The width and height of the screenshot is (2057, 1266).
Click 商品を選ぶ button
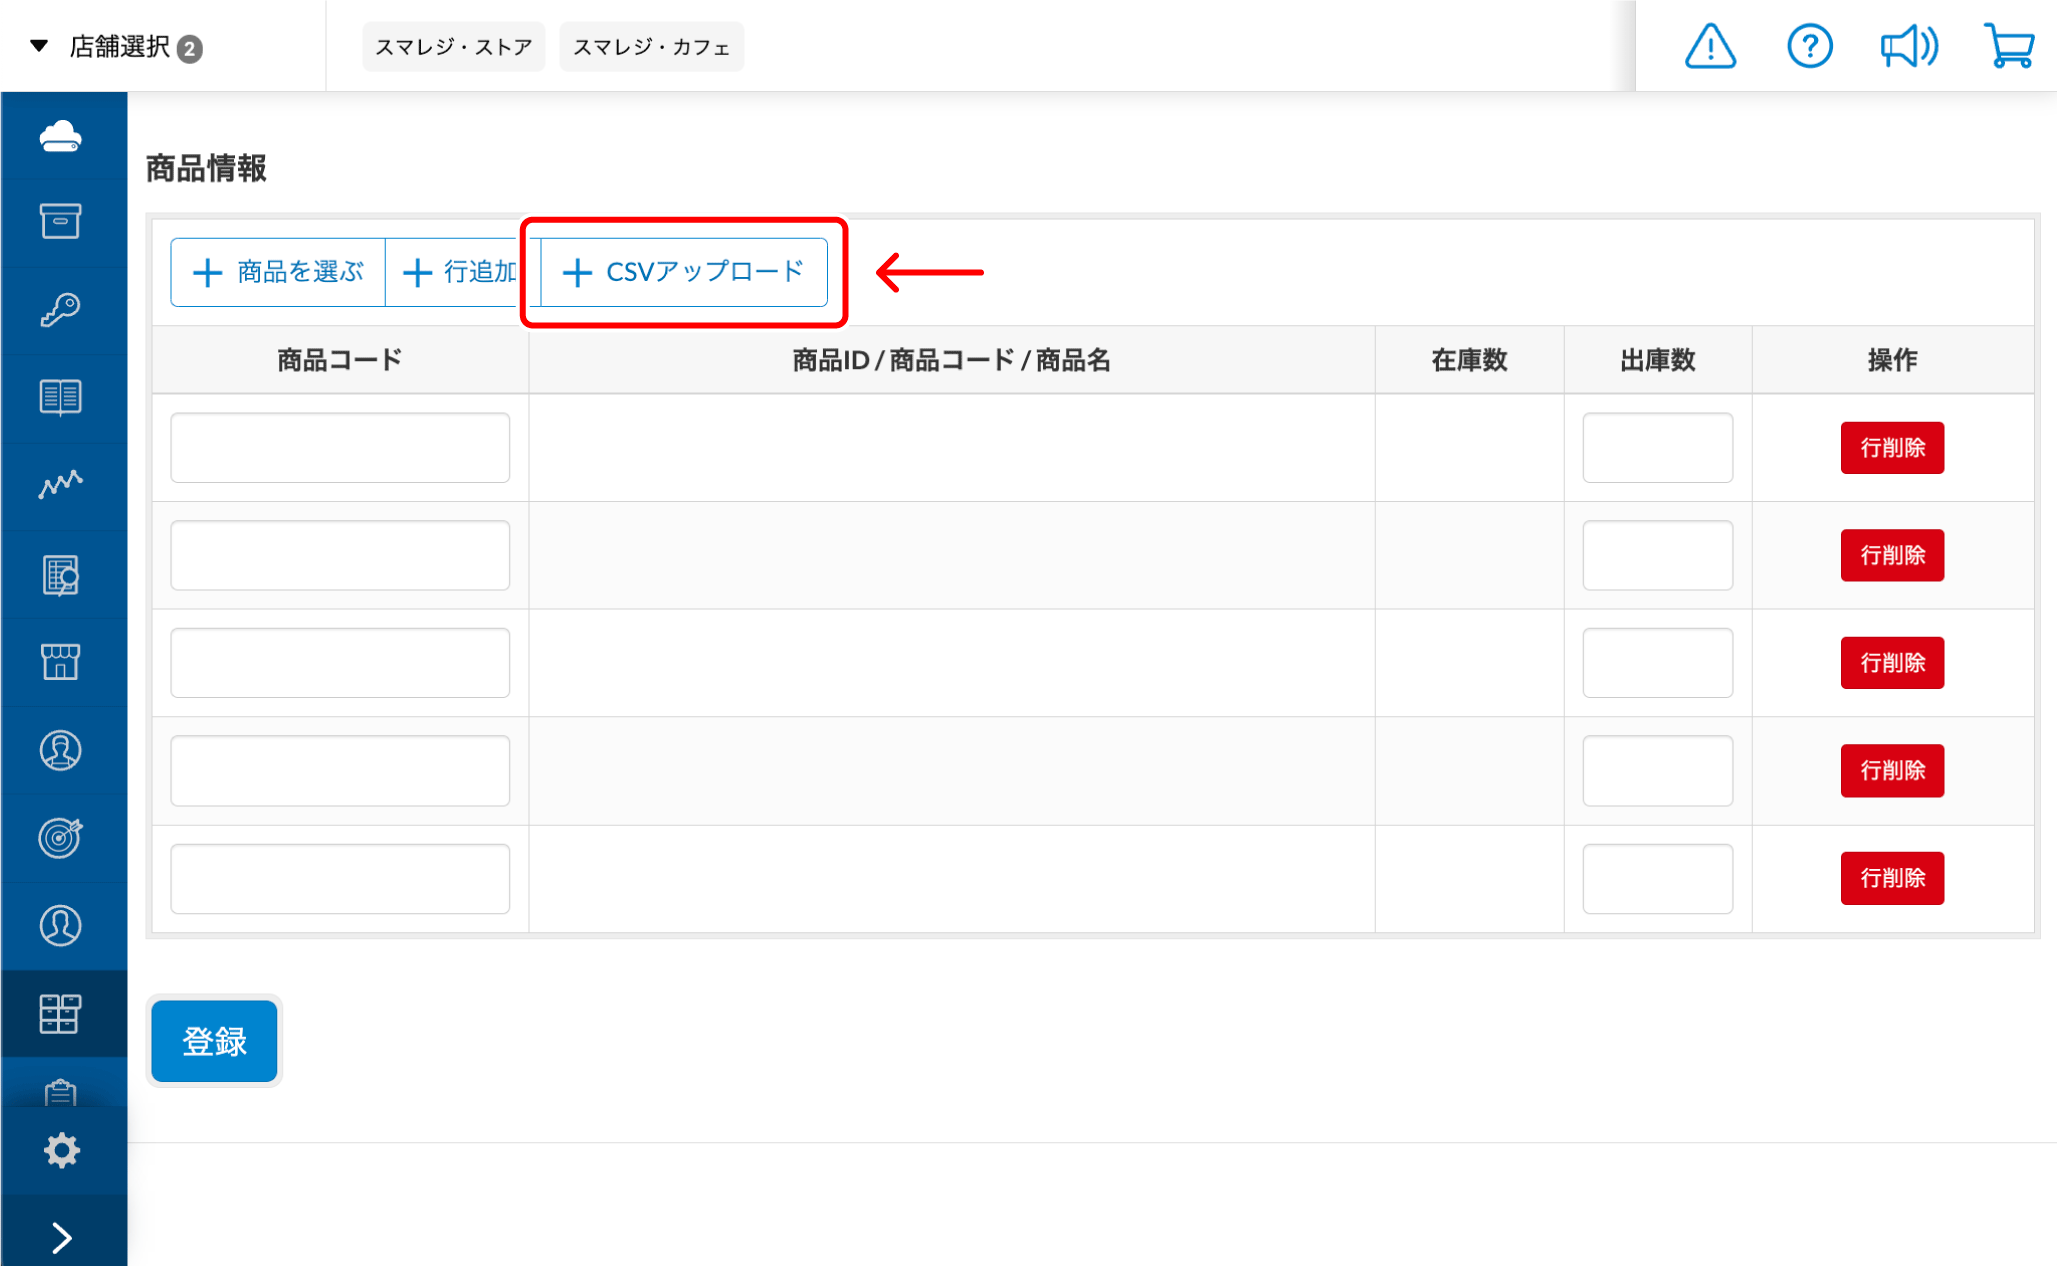tap(278, 272)
